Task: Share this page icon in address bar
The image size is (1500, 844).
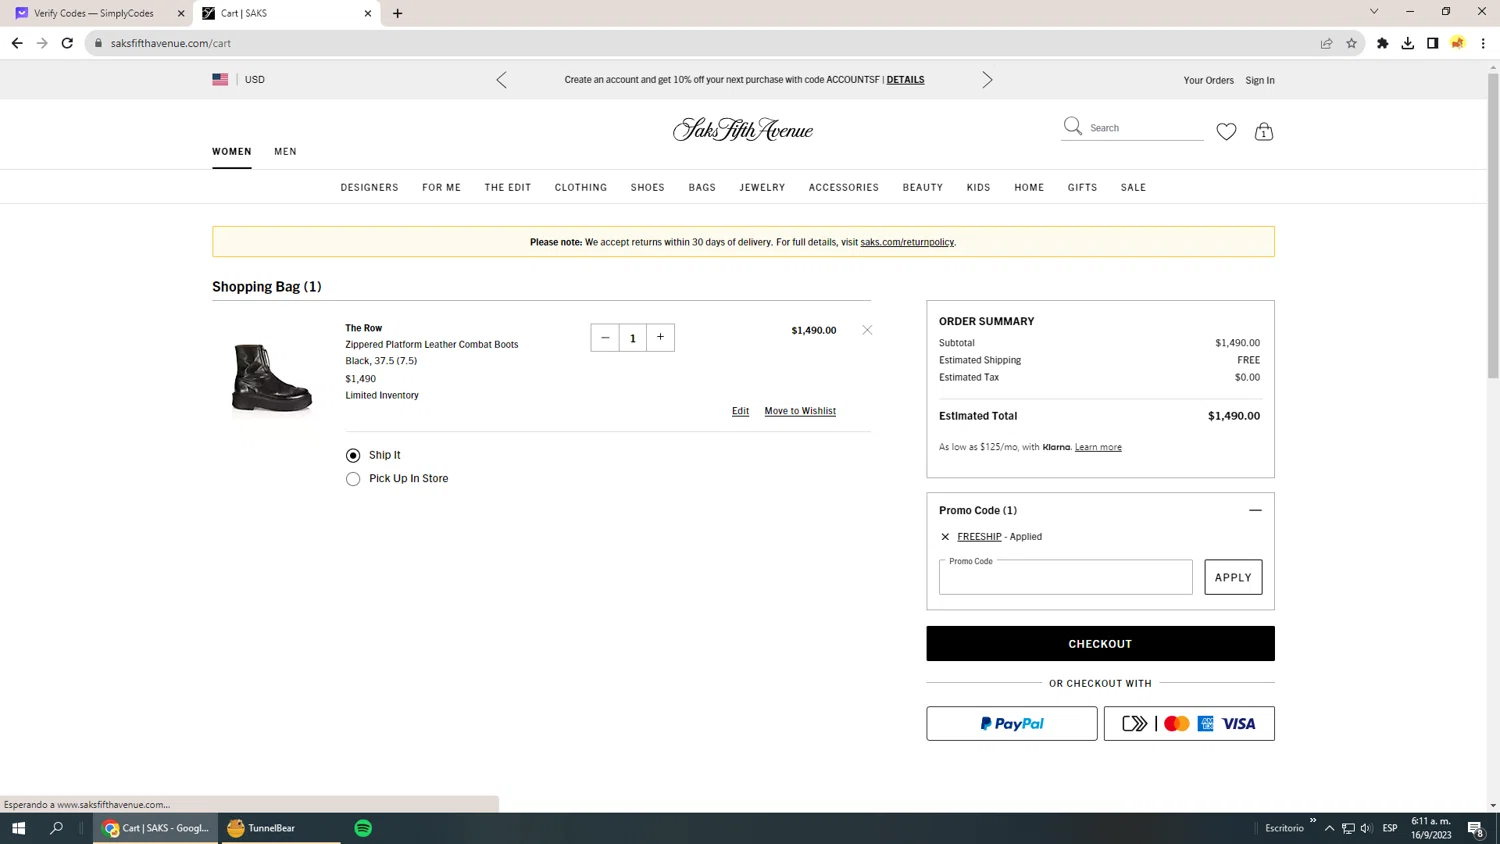Action: (x=1326, y=43)
